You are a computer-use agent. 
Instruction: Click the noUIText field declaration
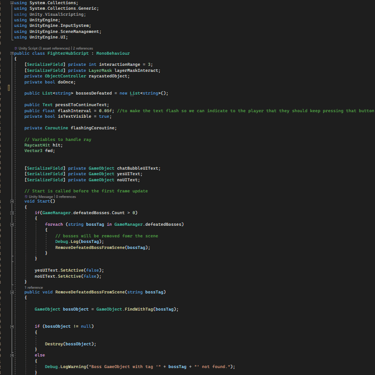coord(82,180)
